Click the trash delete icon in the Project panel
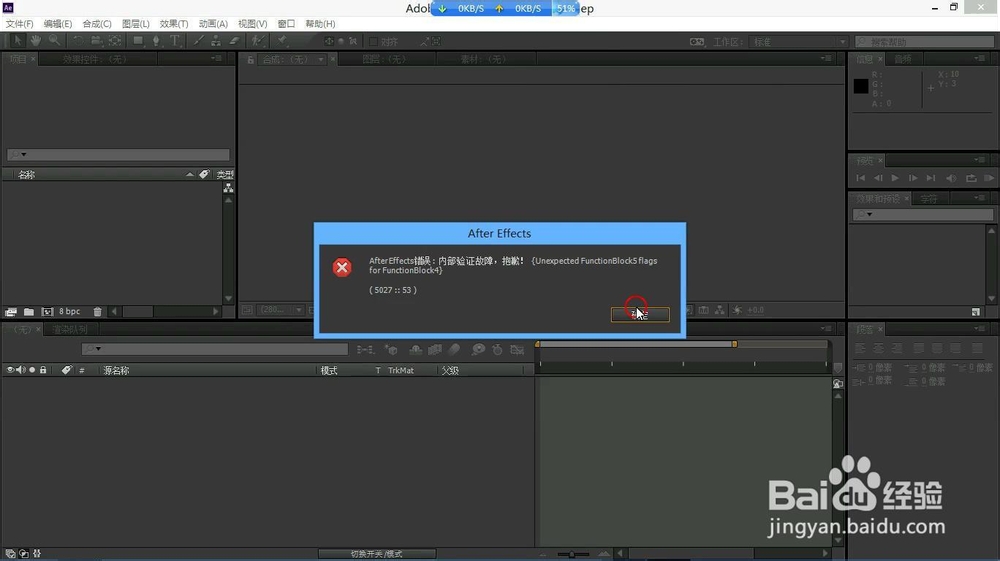The image size is (1000, 561). [x=98, y=312]
